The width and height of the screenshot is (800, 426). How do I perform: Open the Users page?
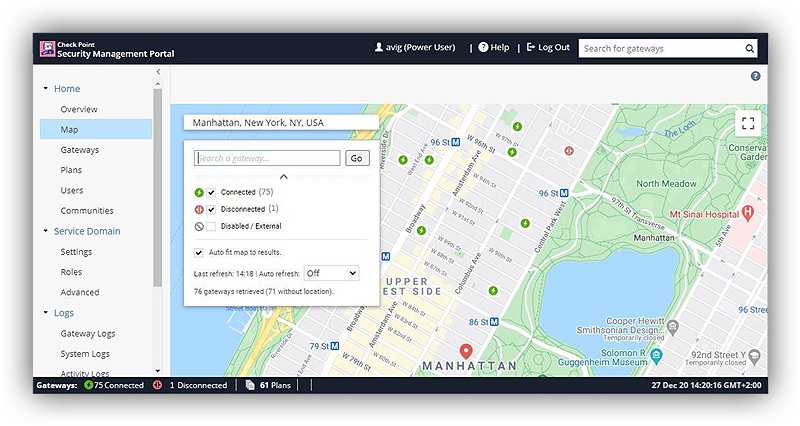tap(71, 190)
